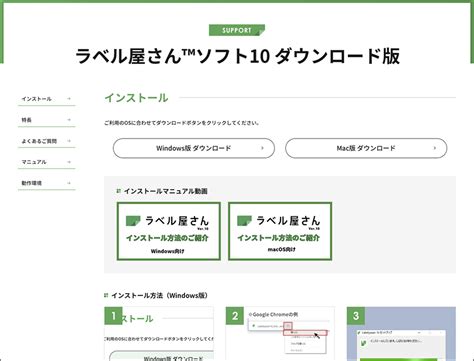The height and width of the screenshot is (361, 474).
Task: Click the arrow icon beside よくあるご質問
Action: click(69, 141)
